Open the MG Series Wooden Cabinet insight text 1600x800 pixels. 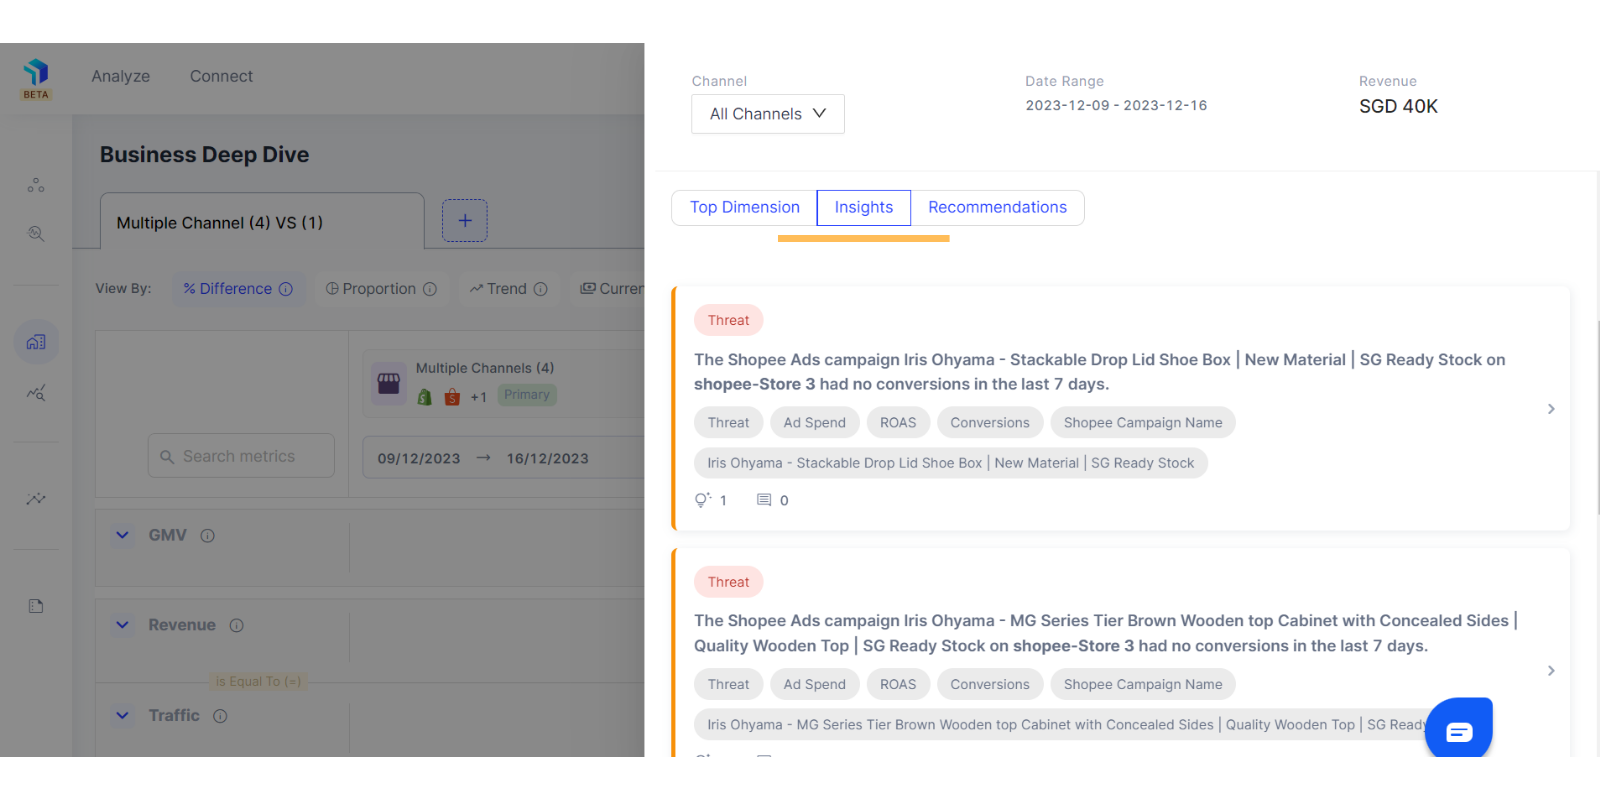(1106, 633)
